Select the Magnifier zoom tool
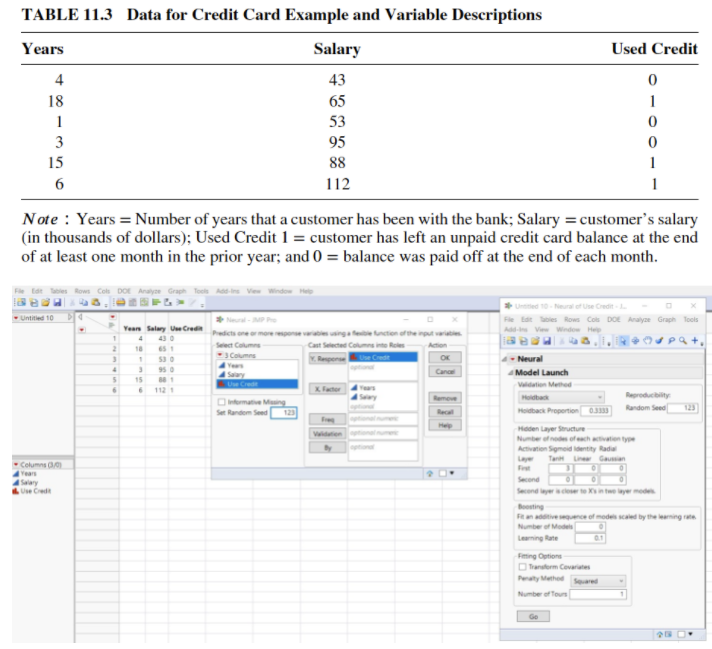Image resolution: width=712 pixels, height=649 pixels. [x=683, y=341]
